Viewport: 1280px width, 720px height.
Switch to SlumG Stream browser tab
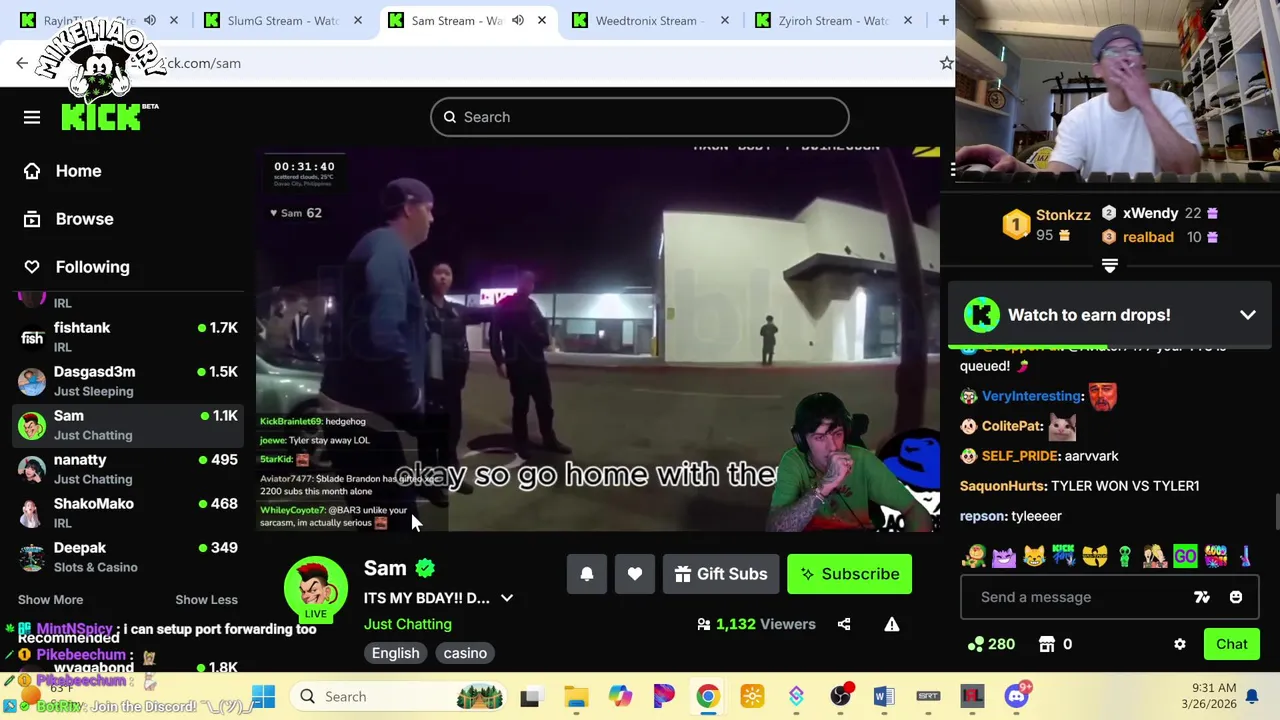[x=283, y=20]
